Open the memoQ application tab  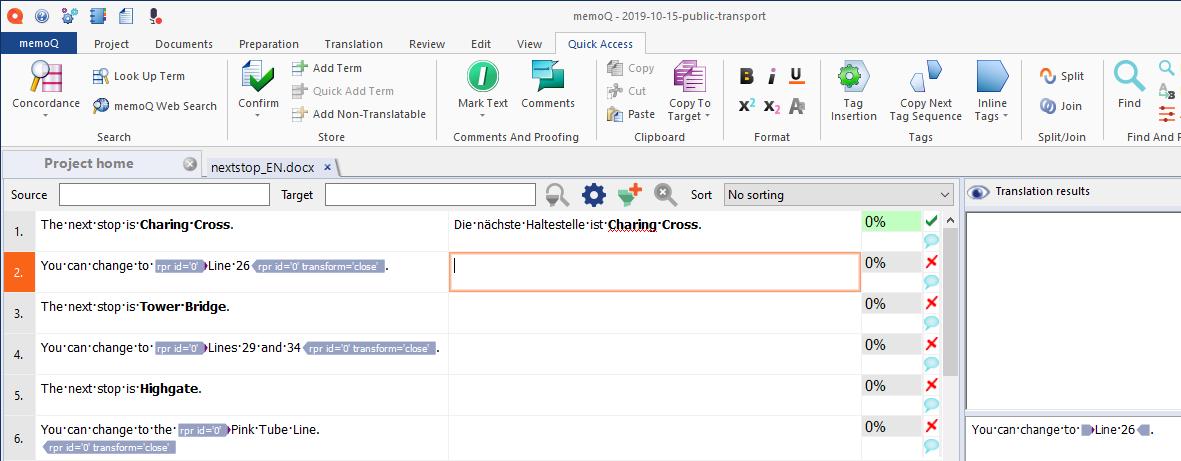[x=38, y=44]
